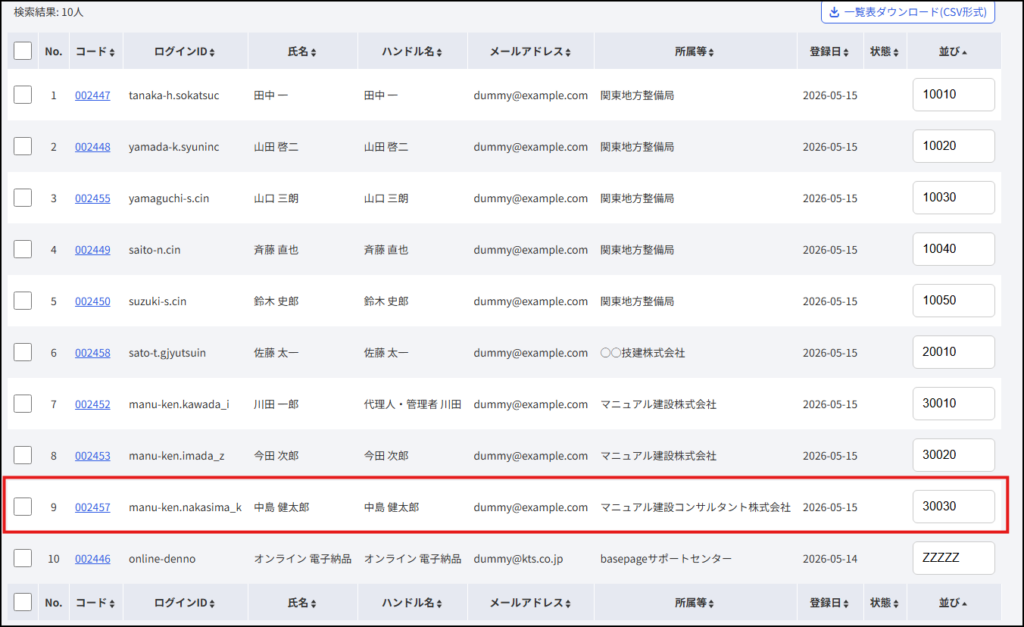Sort by 登録日 in top header
Image resolution: width=1024 pixels, height=627 pixels.
829,52
